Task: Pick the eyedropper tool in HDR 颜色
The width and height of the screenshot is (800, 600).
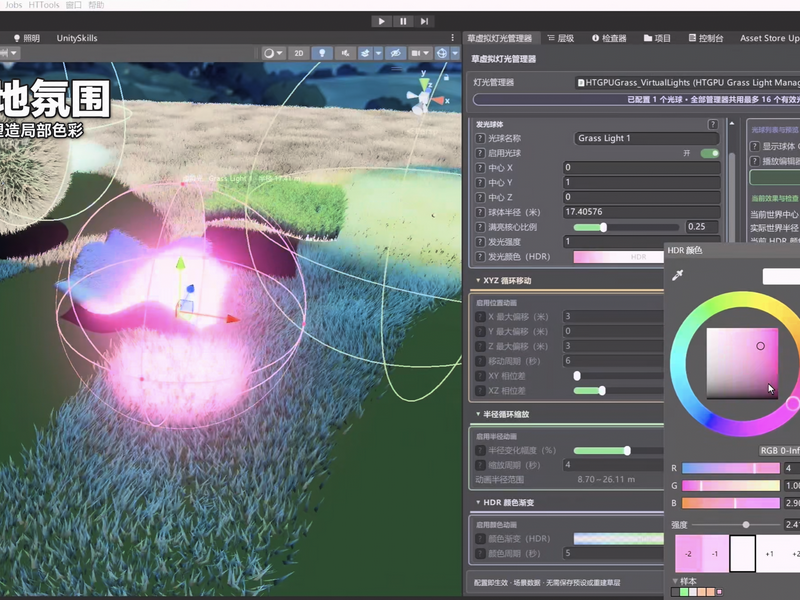Action: pyautogui.click(x=678, y=276)
